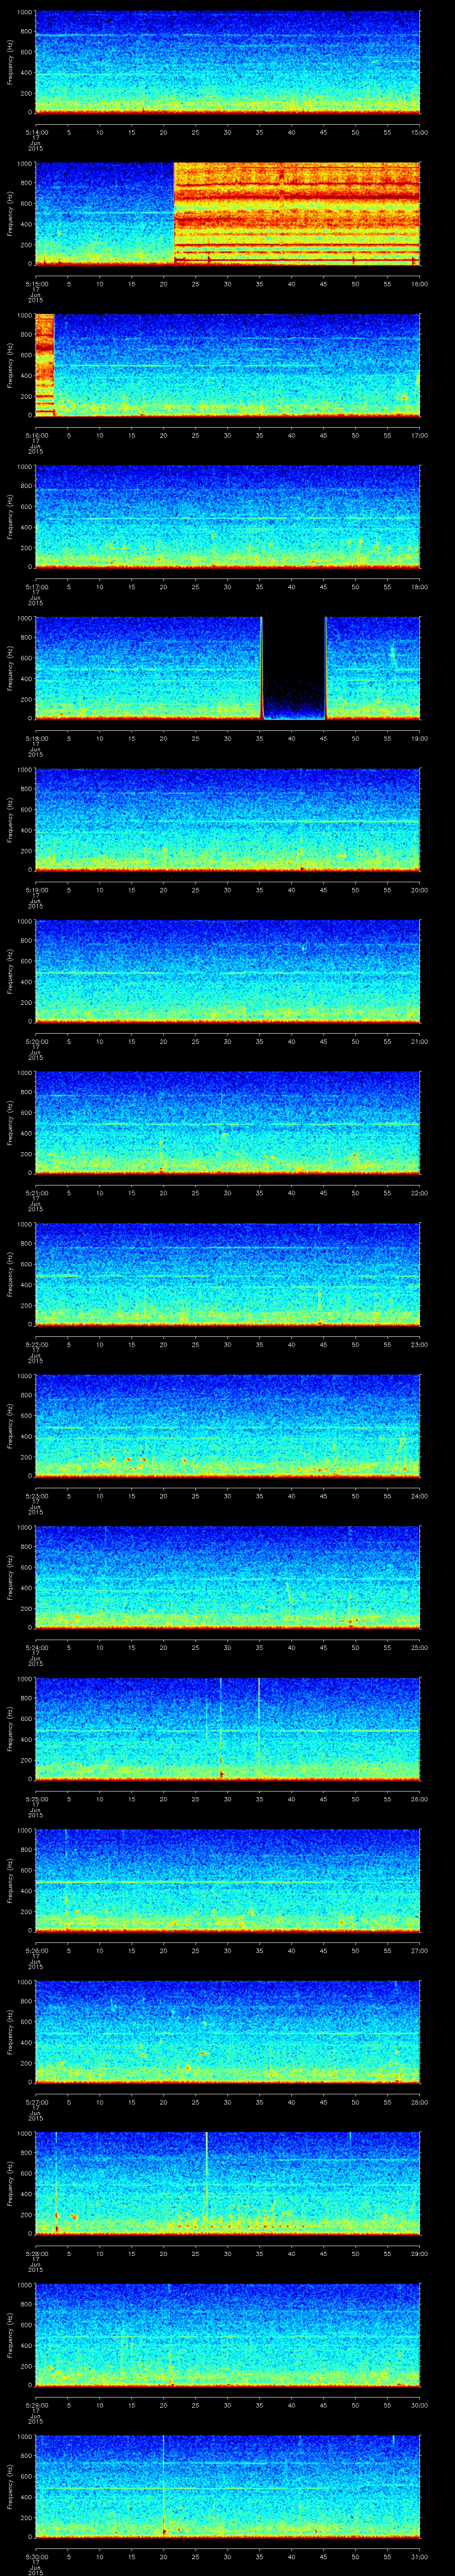Click the 23:00 end time label
Image resolution: width=455 pixels, height=2576 pixels.
pyautogui.click(x=419, y=1344)
